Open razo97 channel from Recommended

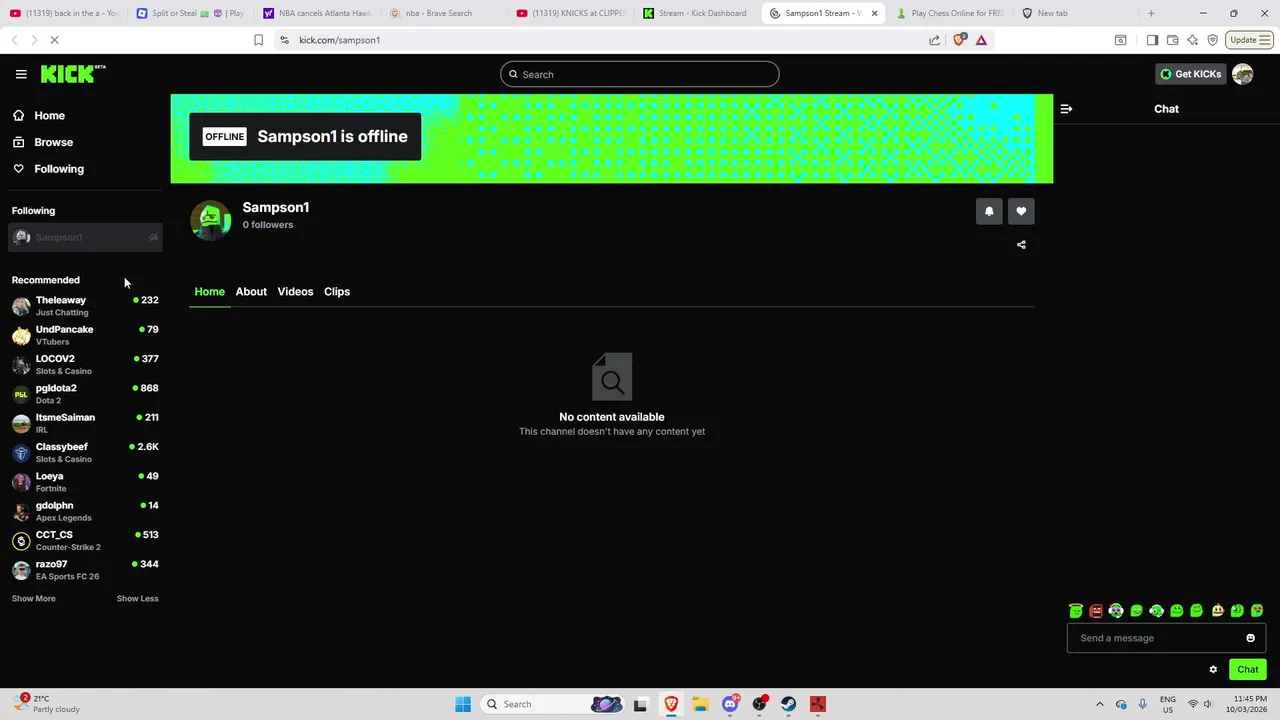(85, 570)
